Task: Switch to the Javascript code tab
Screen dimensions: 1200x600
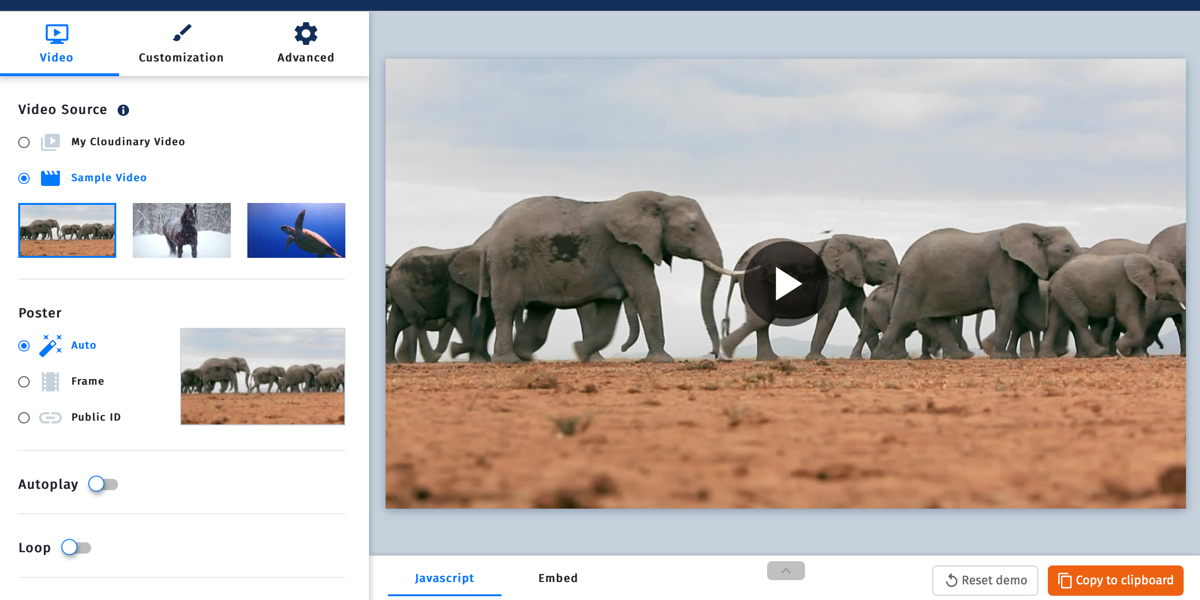Action: click(445, 578)
